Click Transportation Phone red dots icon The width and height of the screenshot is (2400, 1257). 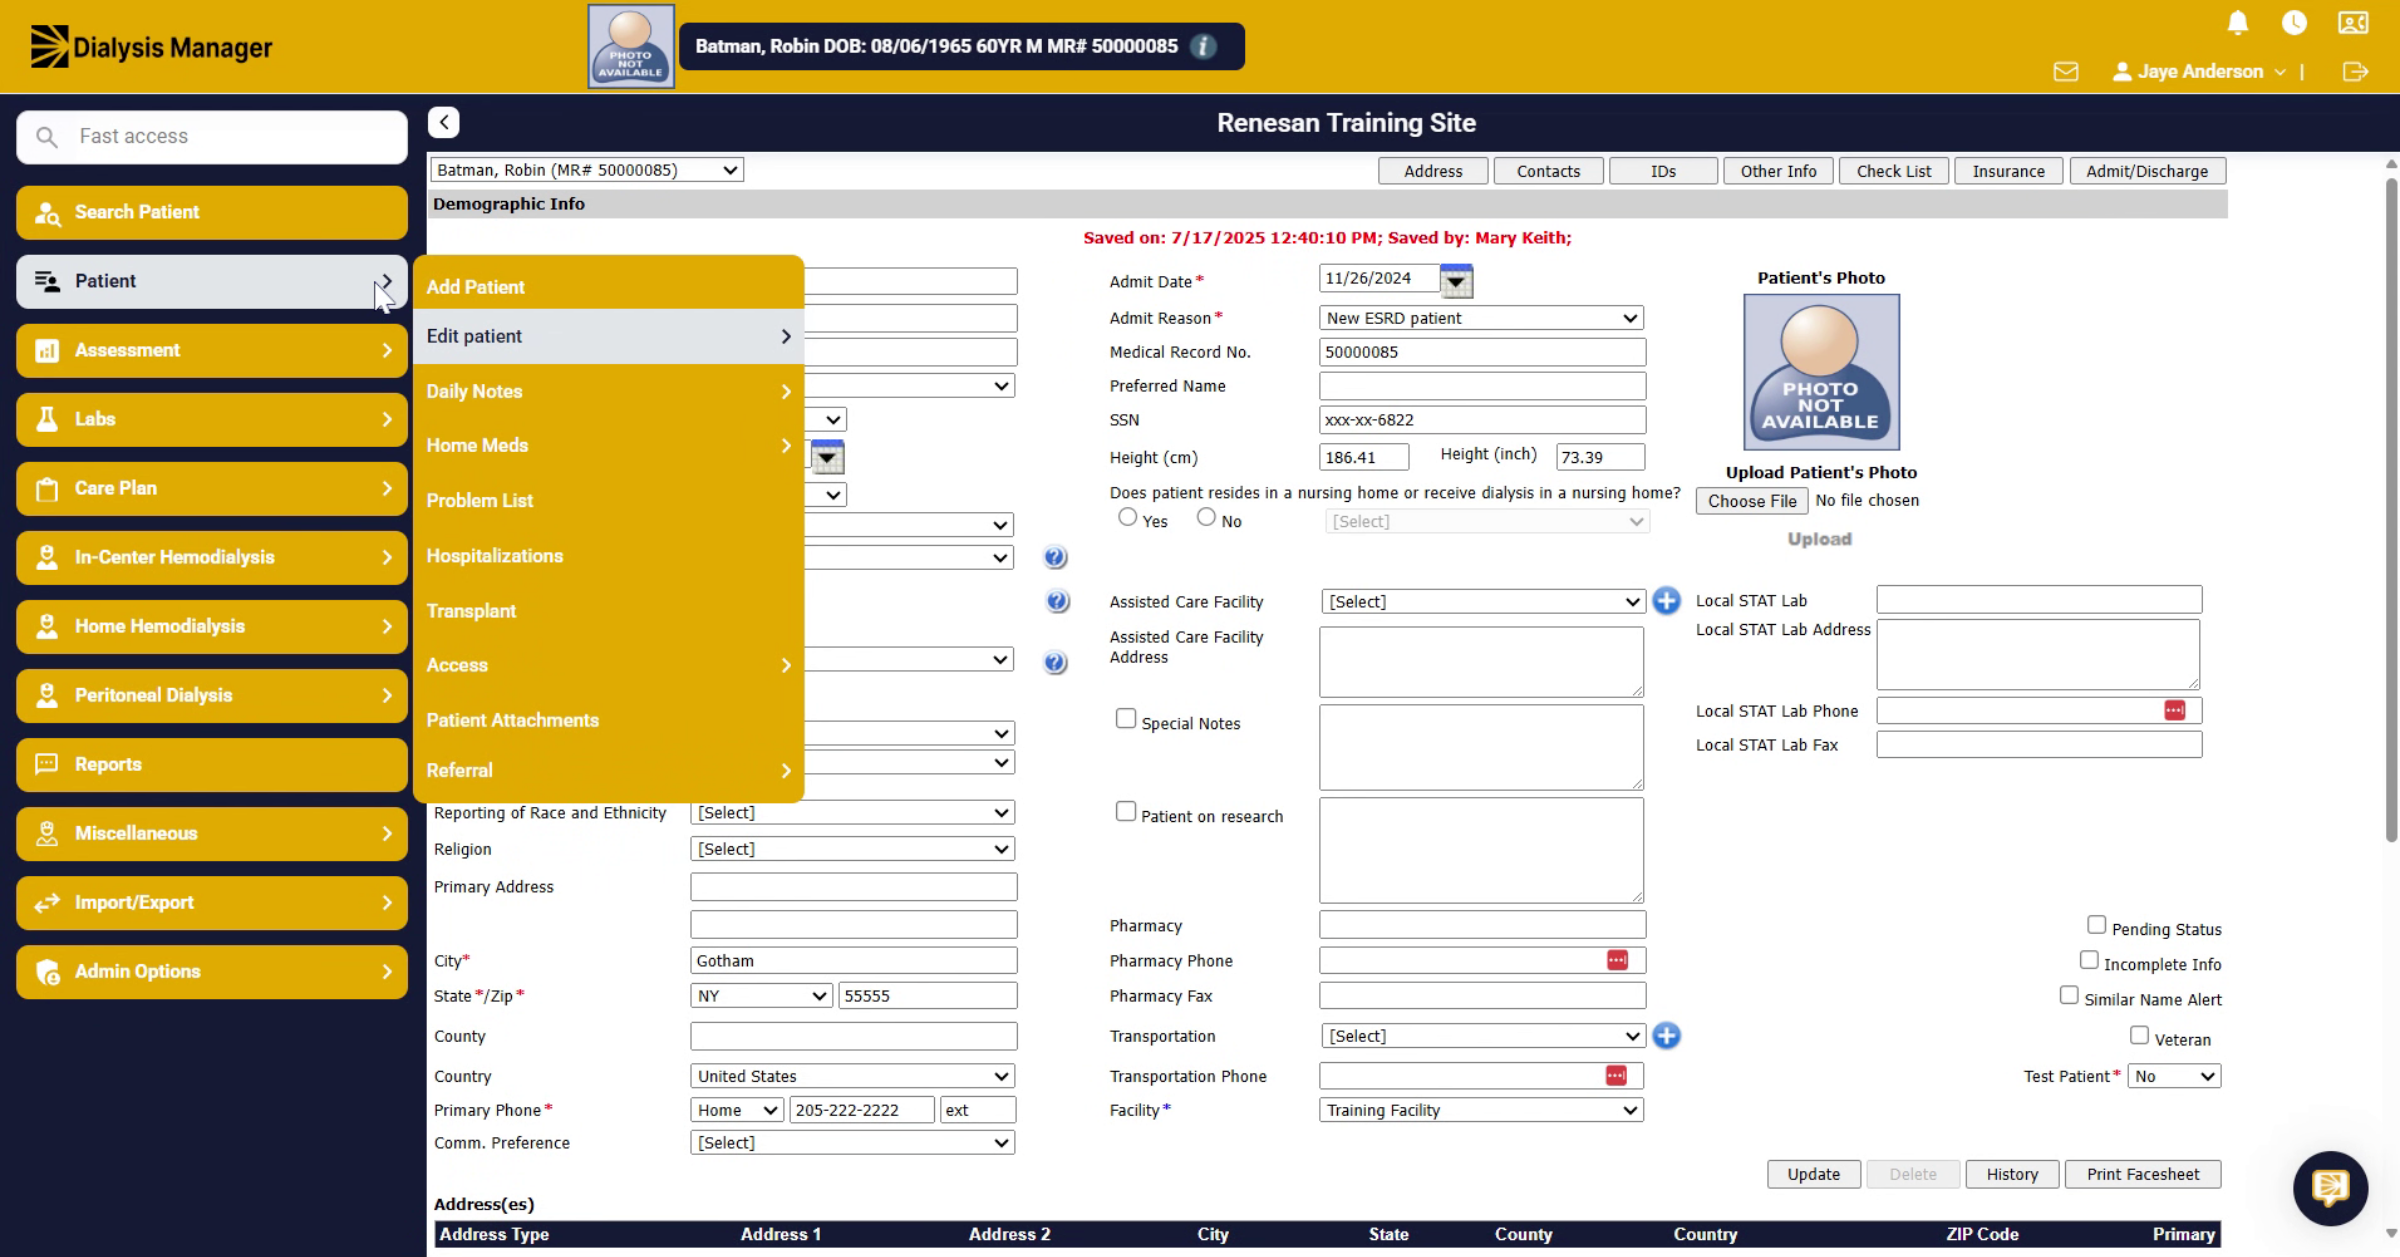1616,1075
